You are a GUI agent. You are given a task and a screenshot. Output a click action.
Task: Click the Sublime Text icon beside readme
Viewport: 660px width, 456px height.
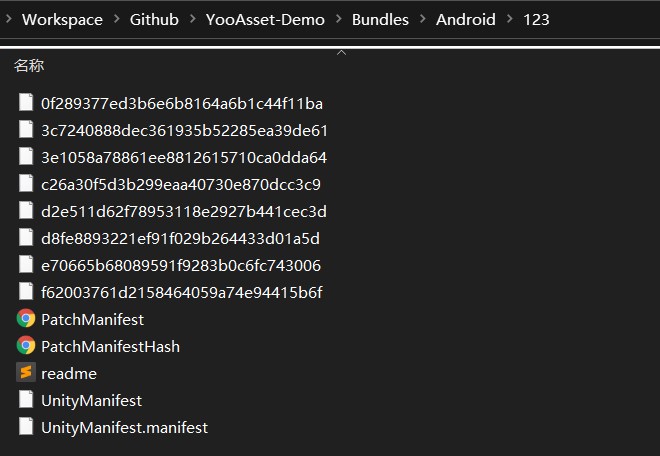(x=26, y=373)
